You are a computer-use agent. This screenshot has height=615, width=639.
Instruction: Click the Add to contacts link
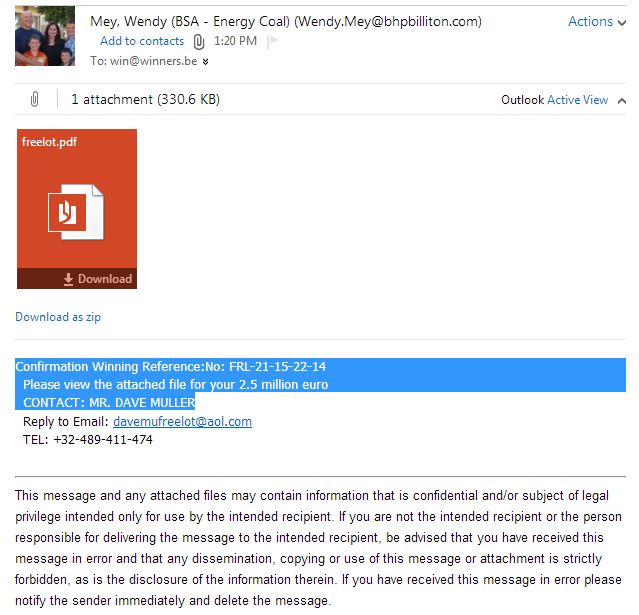pos(142,41)
